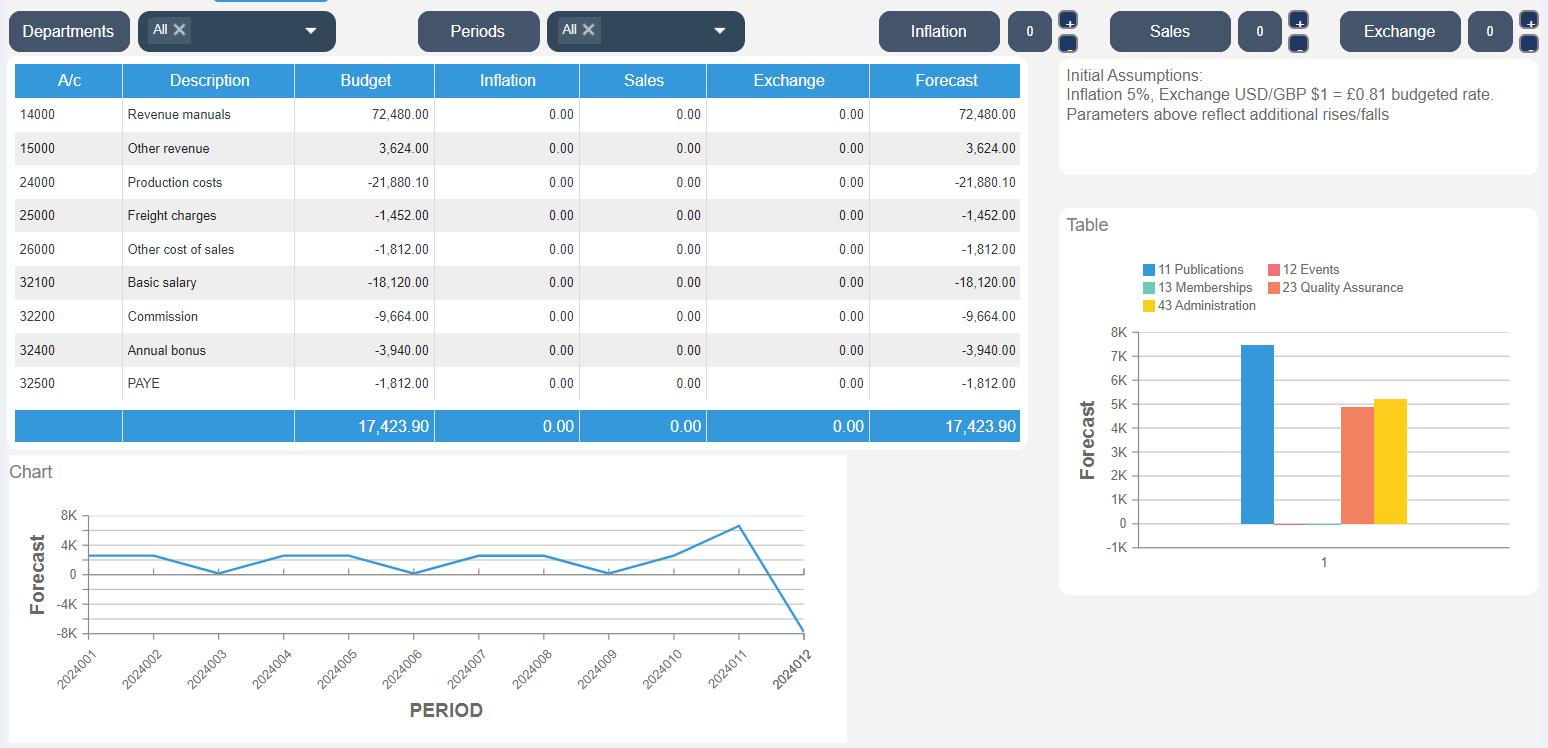Click the Chart panel title
Image resolution: width=1548 pixels, height=748 pixels.
[31, 472]
